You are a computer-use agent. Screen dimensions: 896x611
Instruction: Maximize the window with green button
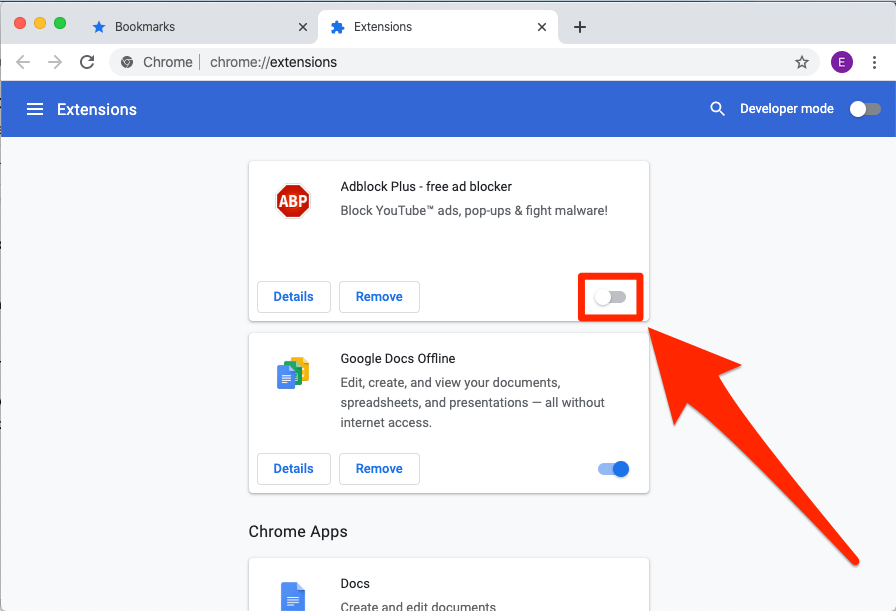[60, 23]
